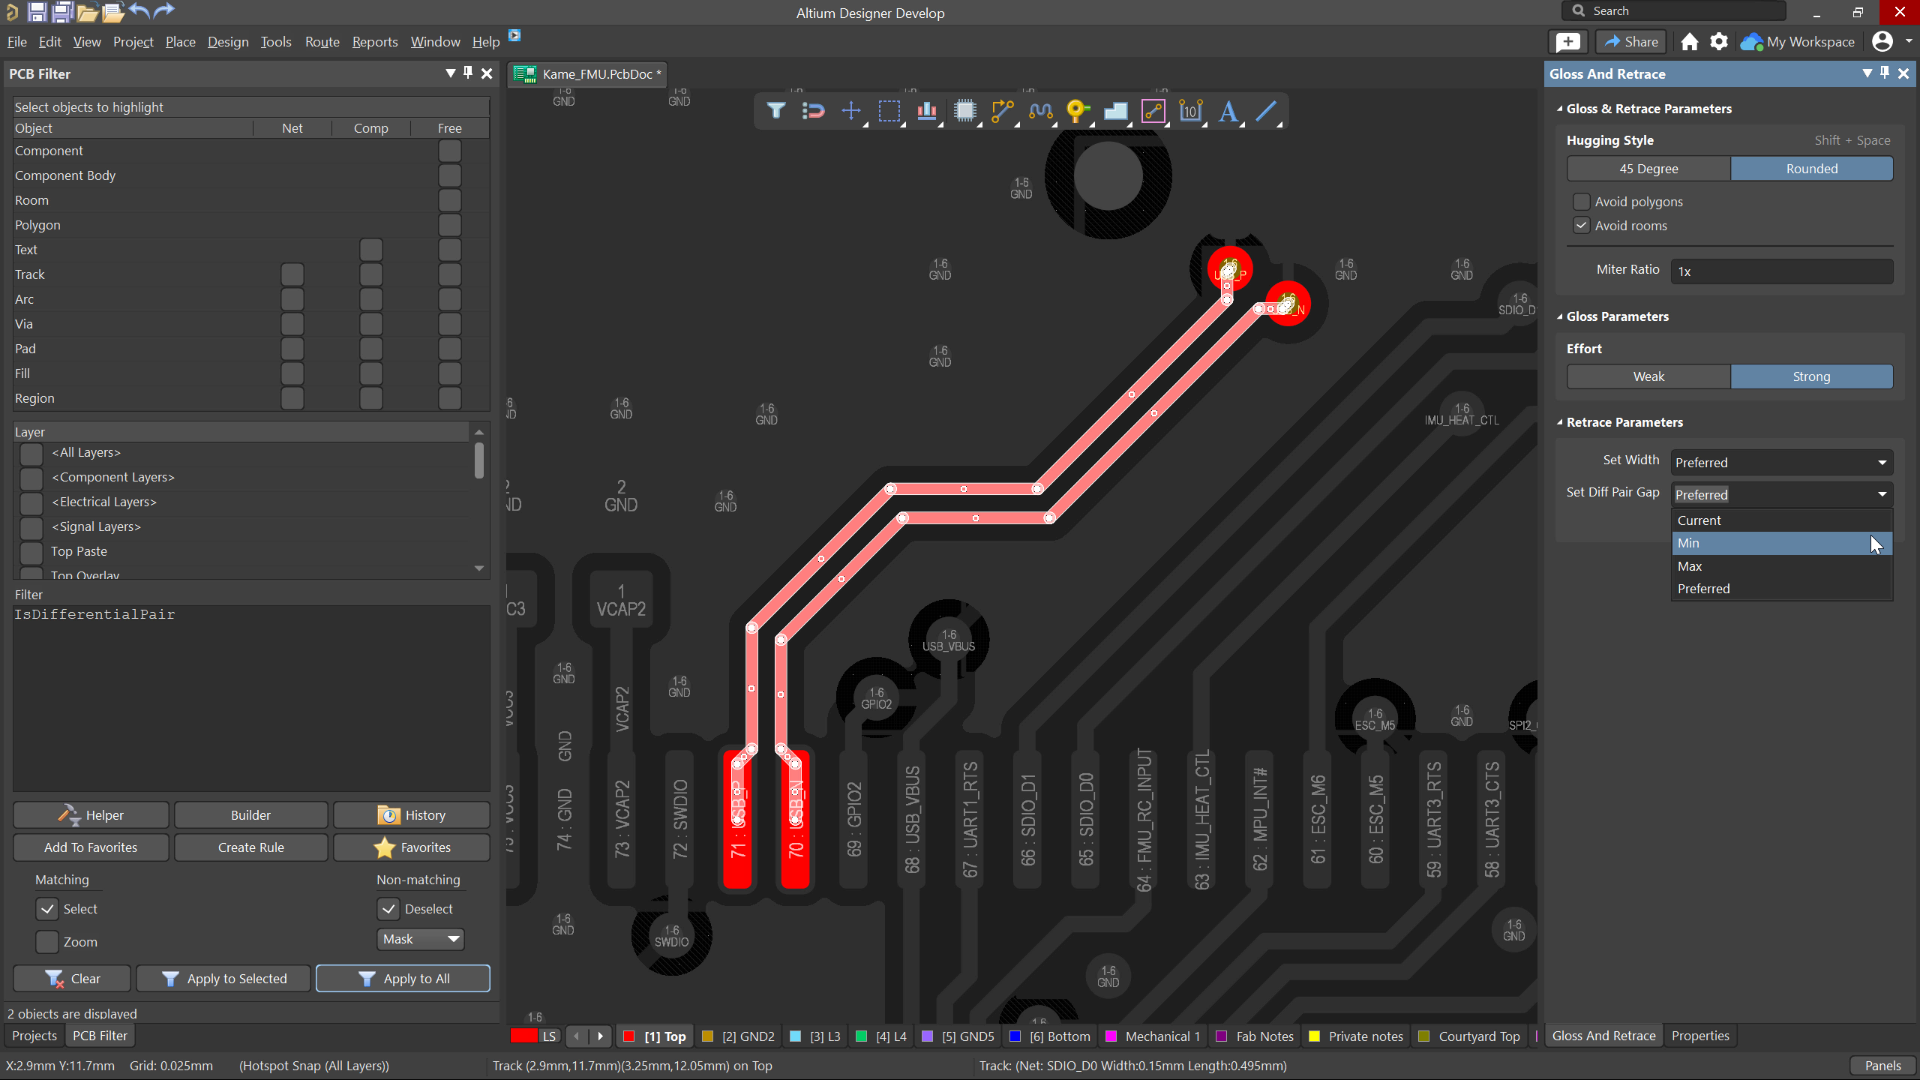Viewport: 1920px width, 1080px height.
Task: Click the Create Rule button
Action: 251,848
